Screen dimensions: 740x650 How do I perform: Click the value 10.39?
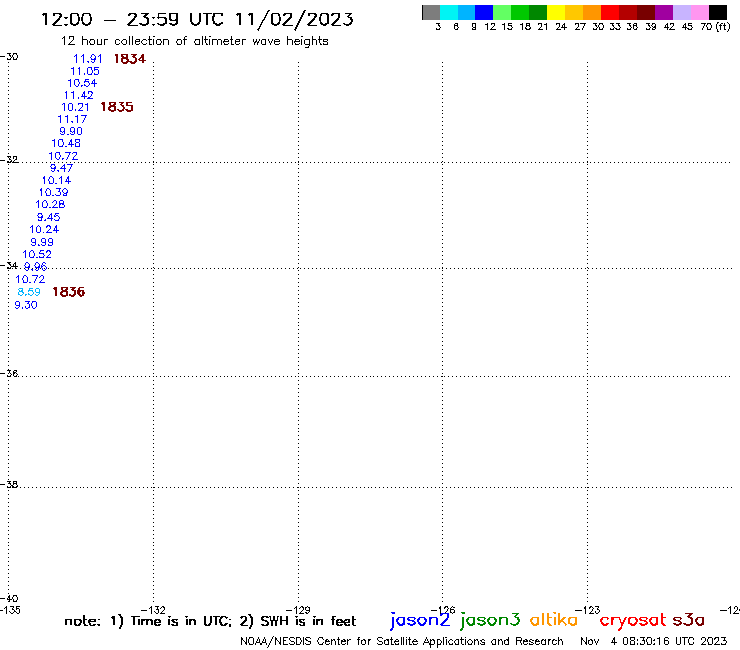(x=53, y=192)
